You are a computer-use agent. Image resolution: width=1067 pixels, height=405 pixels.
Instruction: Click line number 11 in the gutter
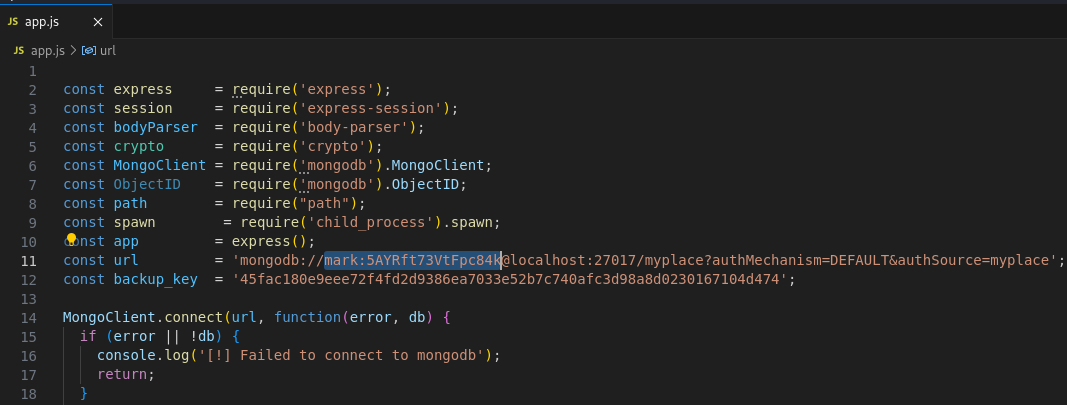click(29, 261)
